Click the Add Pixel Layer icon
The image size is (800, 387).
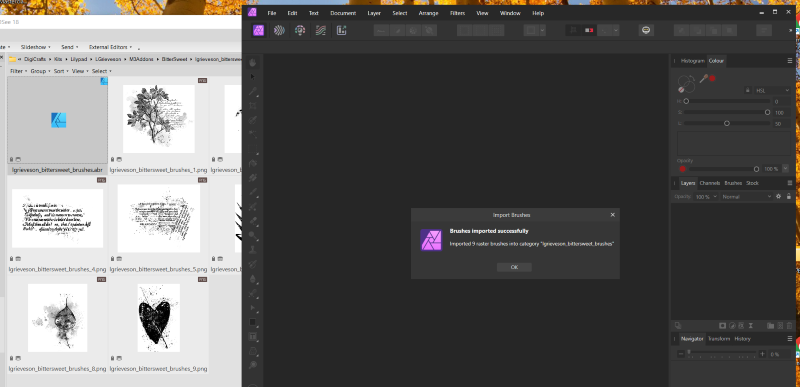pos(780,325)
